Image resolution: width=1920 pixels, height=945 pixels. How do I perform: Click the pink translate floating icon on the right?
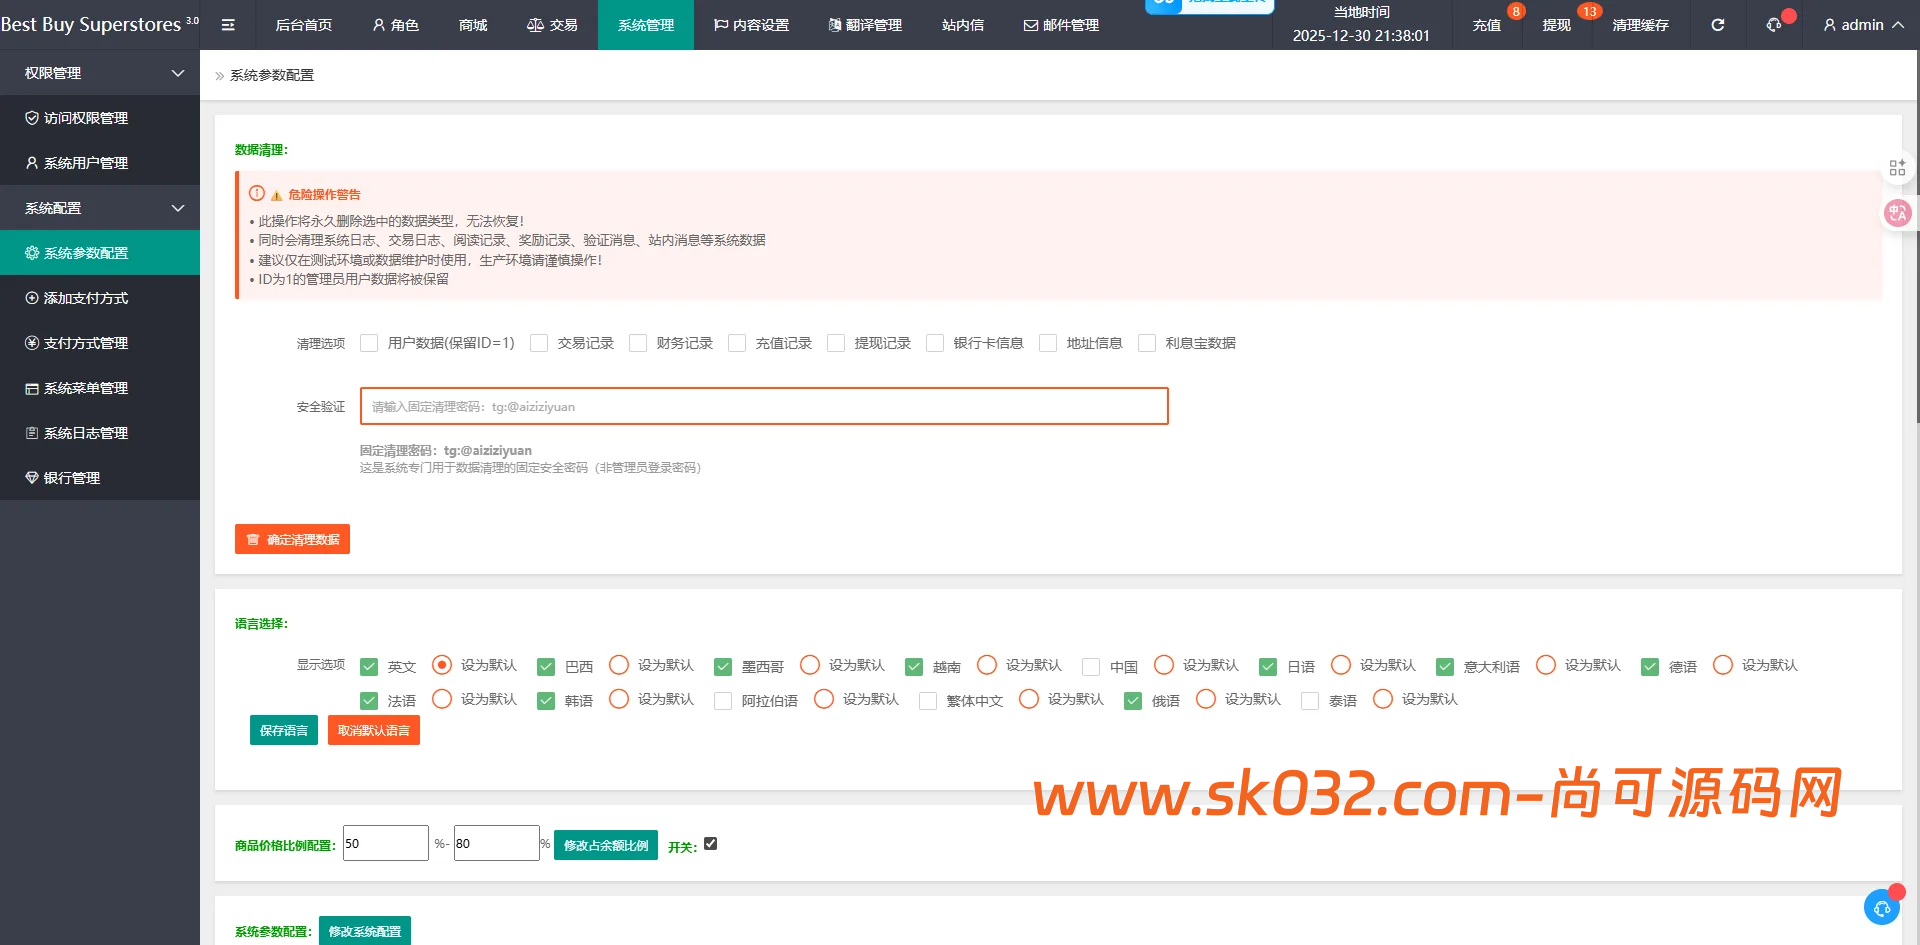click(x=1897, y=213)
